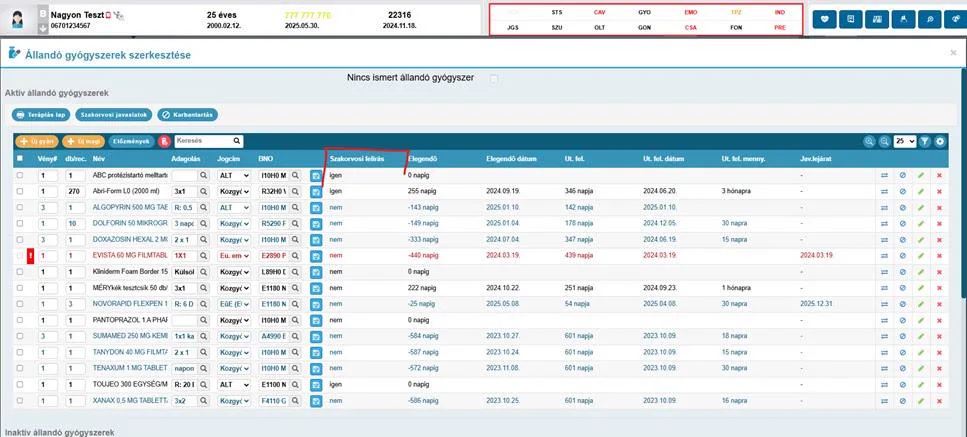Open the funnel filter icon in the table header

pos(924,141)
